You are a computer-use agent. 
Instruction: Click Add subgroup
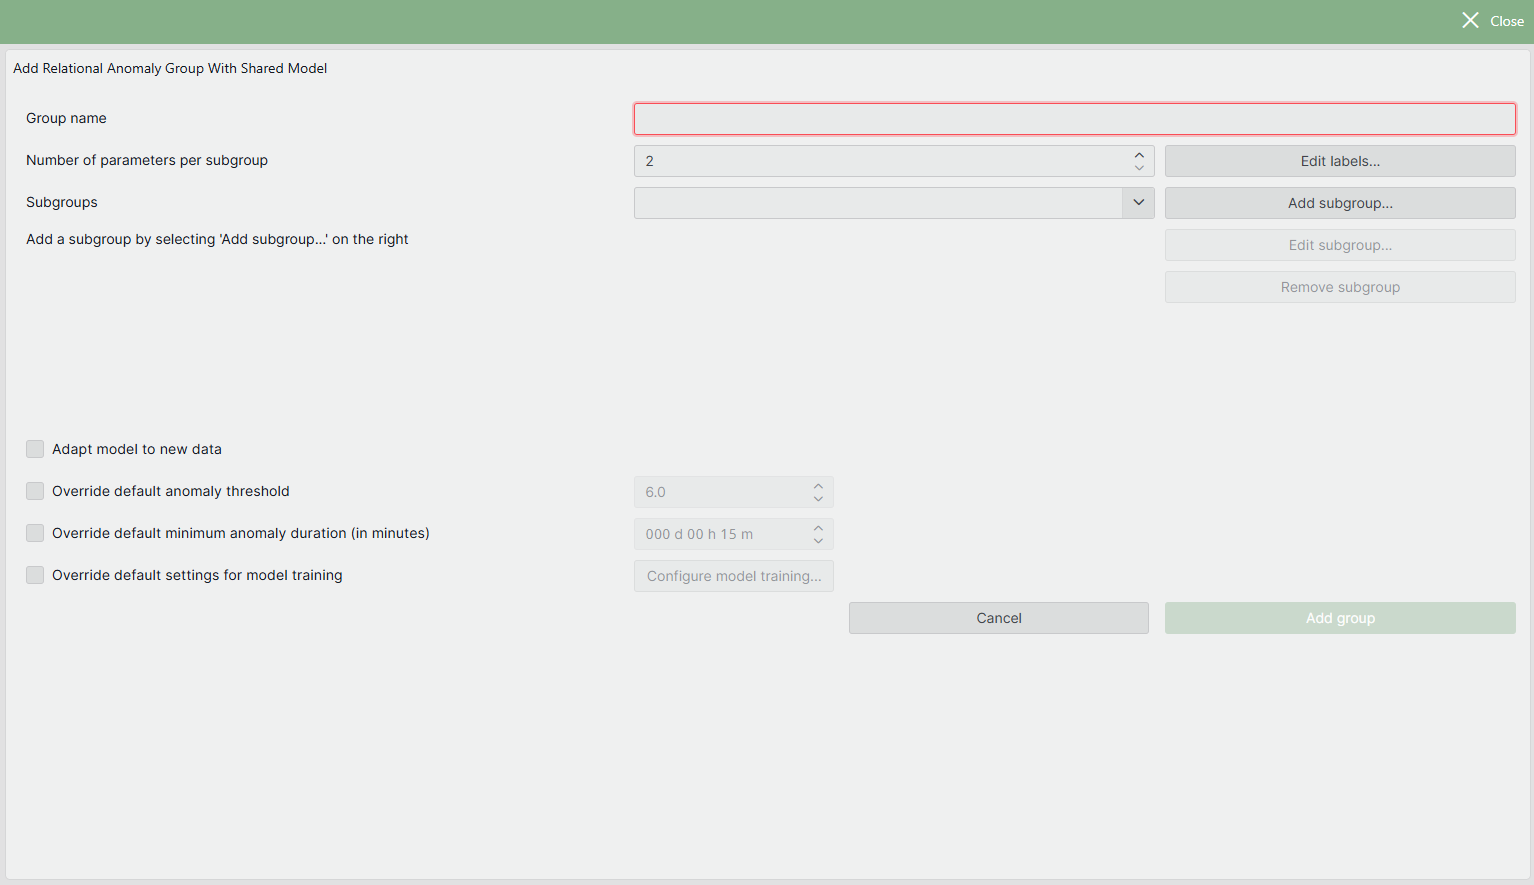tap(1340, 202)
